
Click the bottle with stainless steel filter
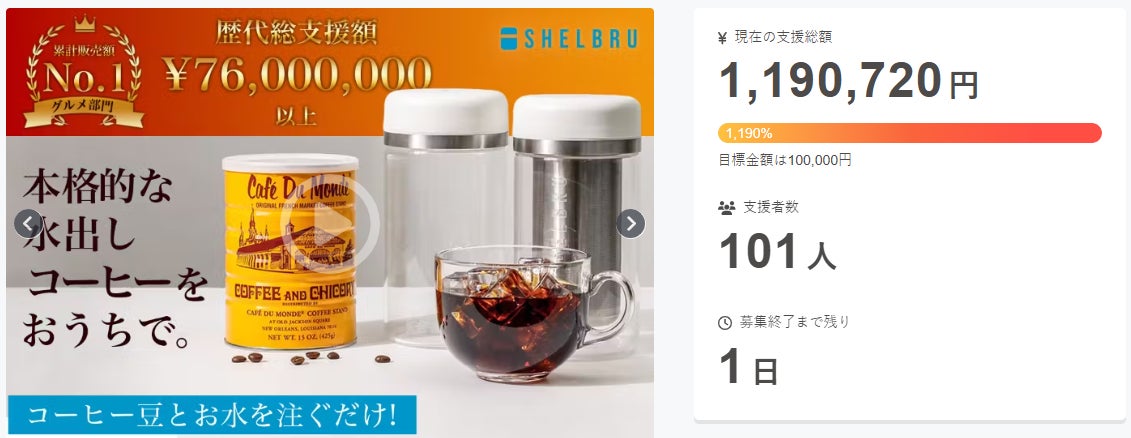click(x=576, y=216)
